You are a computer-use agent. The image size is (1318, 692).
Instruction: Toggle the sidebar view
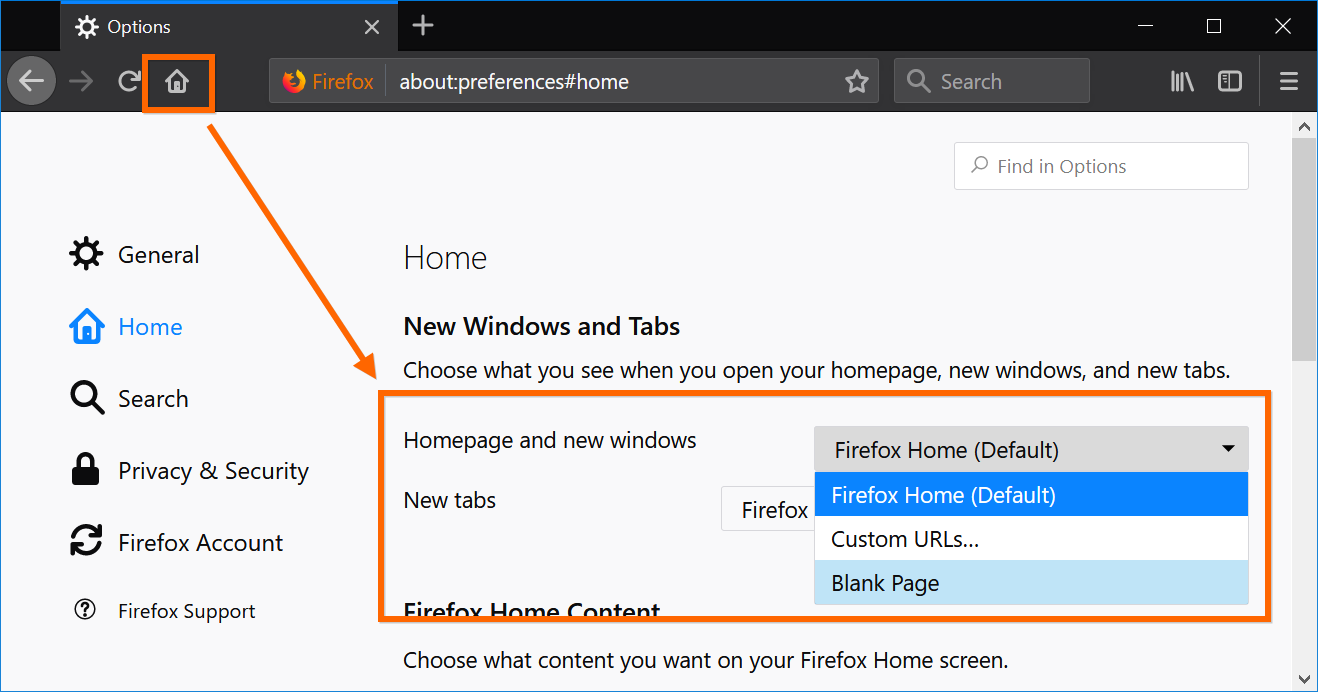click(1229, 81)
